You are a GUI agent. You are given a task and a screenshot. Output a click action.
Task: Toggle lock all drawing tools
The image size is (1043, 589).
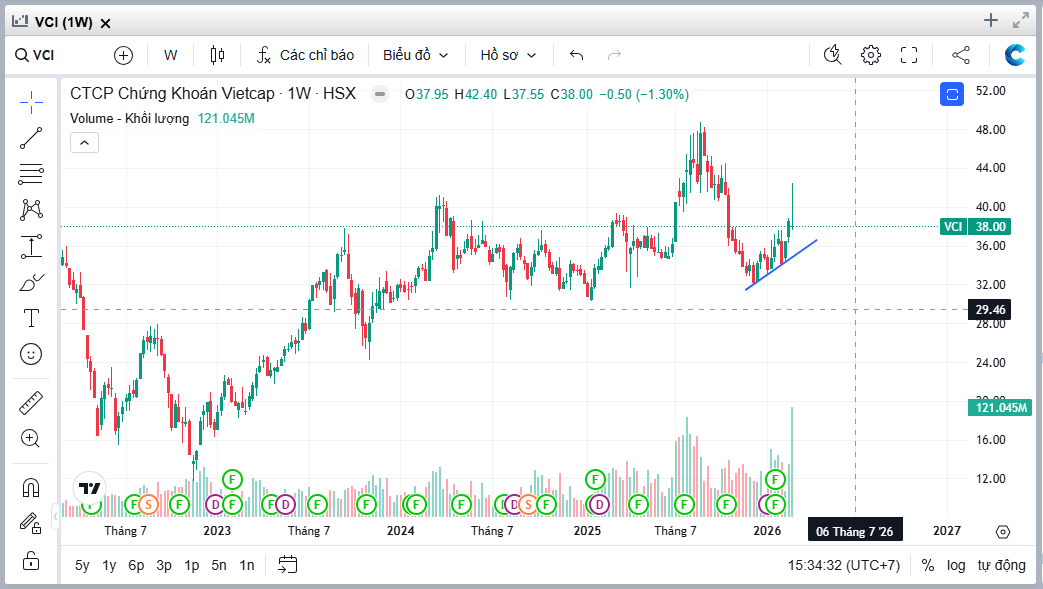[31, 558]
